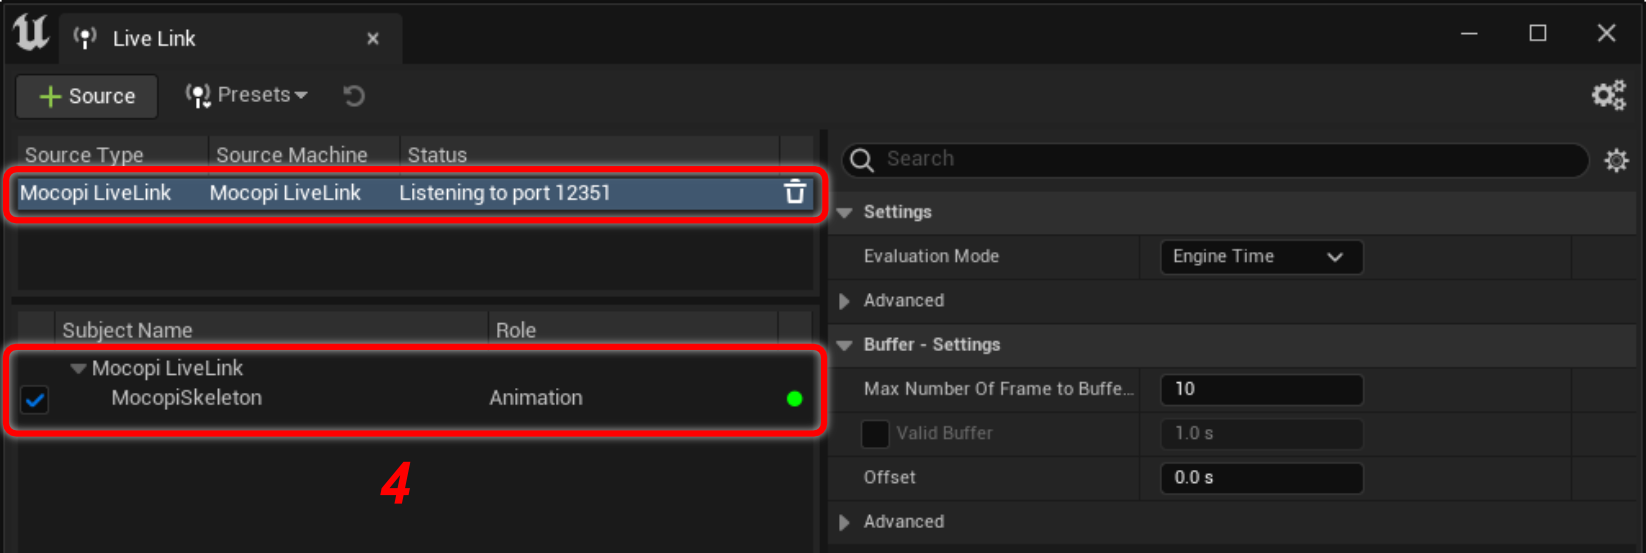1646x553 pixels.
Task: Open the Evaluation Mode dropdown
Action: [1260, 257]
